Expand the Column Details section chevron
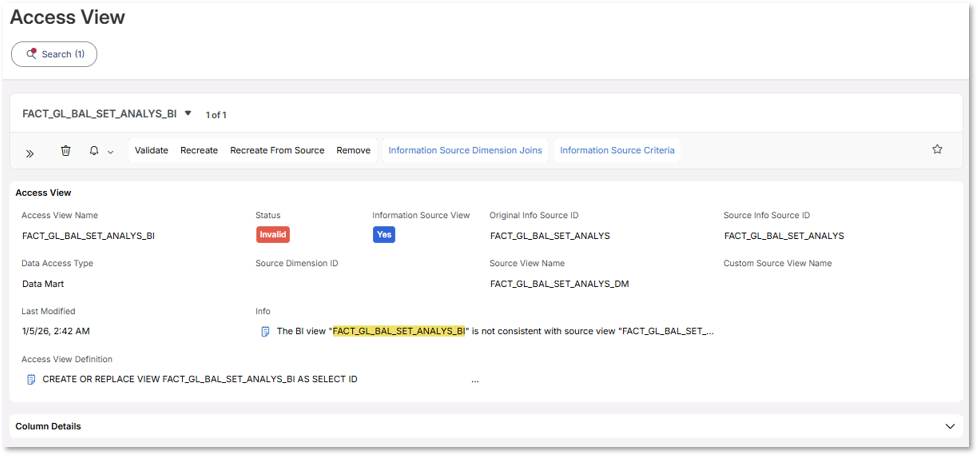The width and height of the screenshot is (978, 456). 950,427
